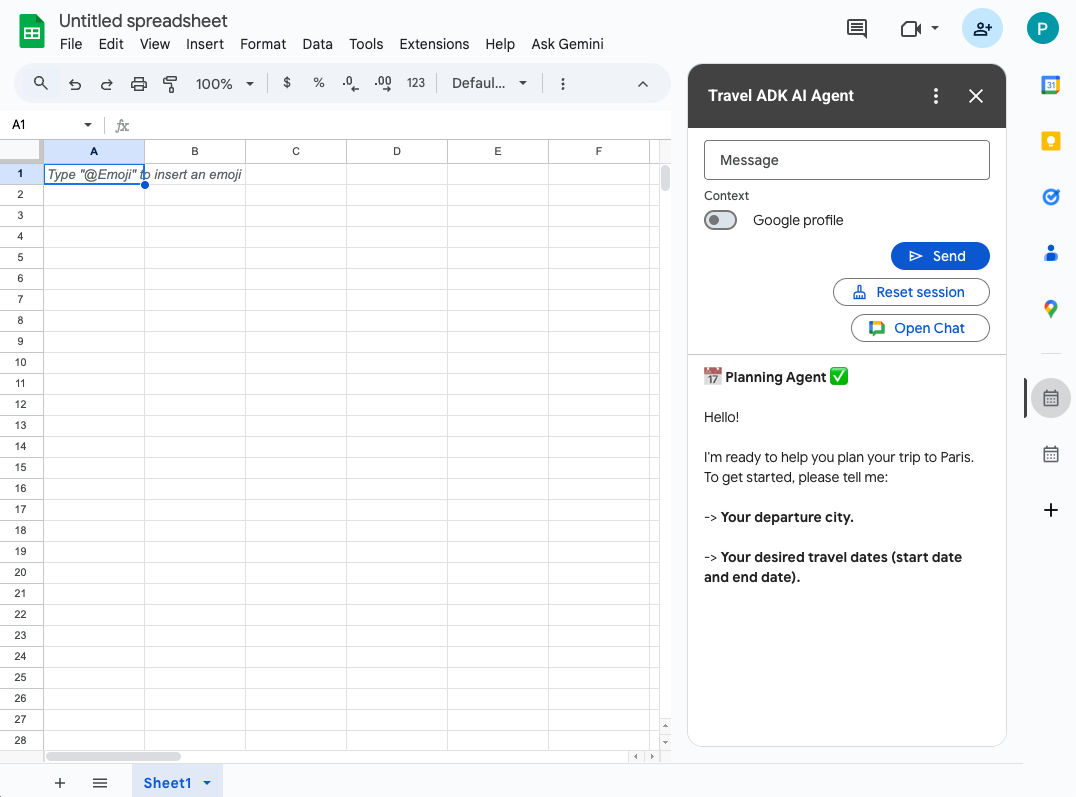Click the Send button
1076x797 pixels.
939,256
